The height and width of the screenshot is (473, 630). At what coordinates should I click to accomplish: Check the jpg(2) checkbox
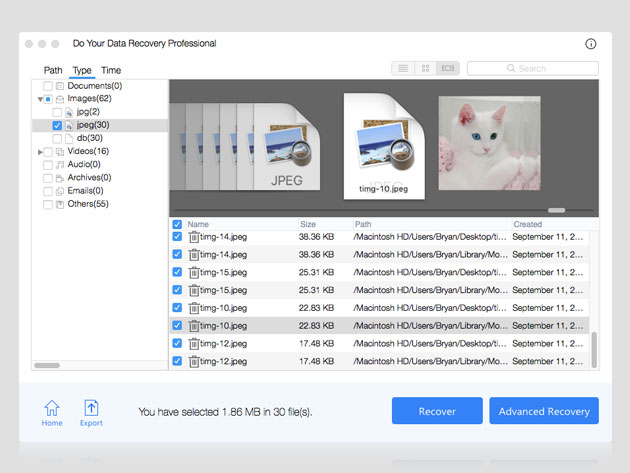point(57,112)
